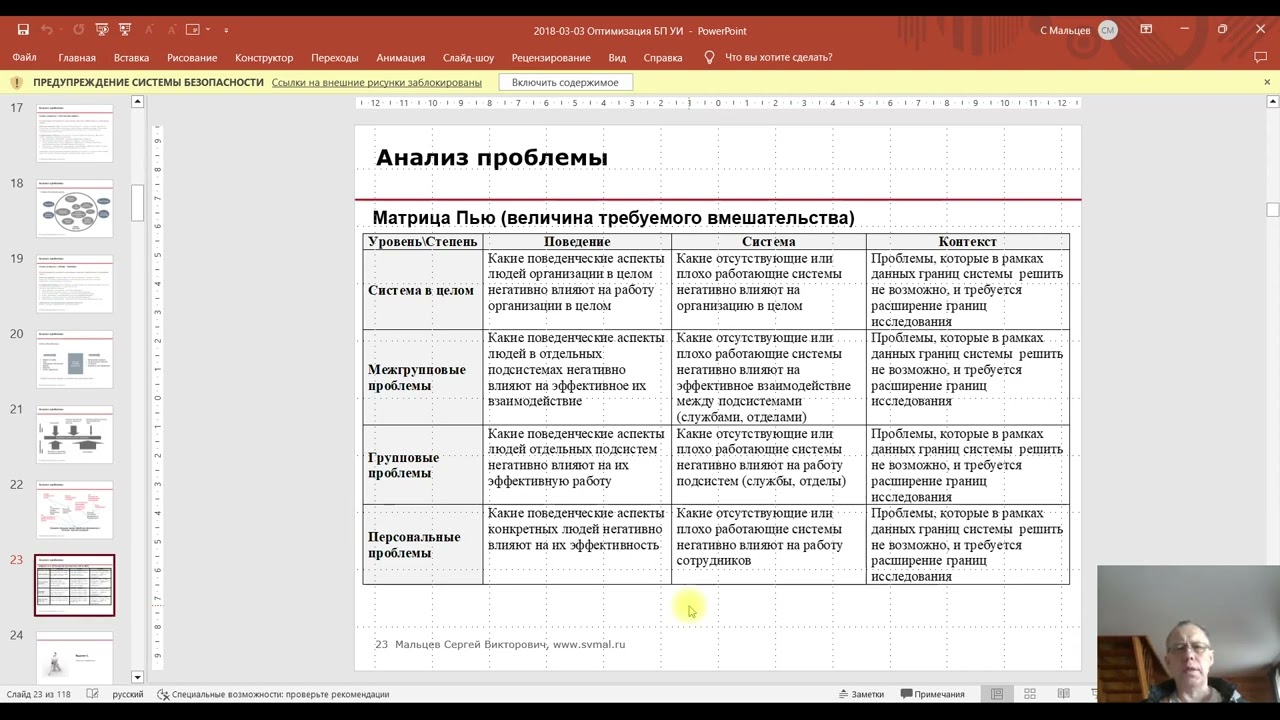
Task: Click the 'Система' column header
Action: (x=769, y=242)
